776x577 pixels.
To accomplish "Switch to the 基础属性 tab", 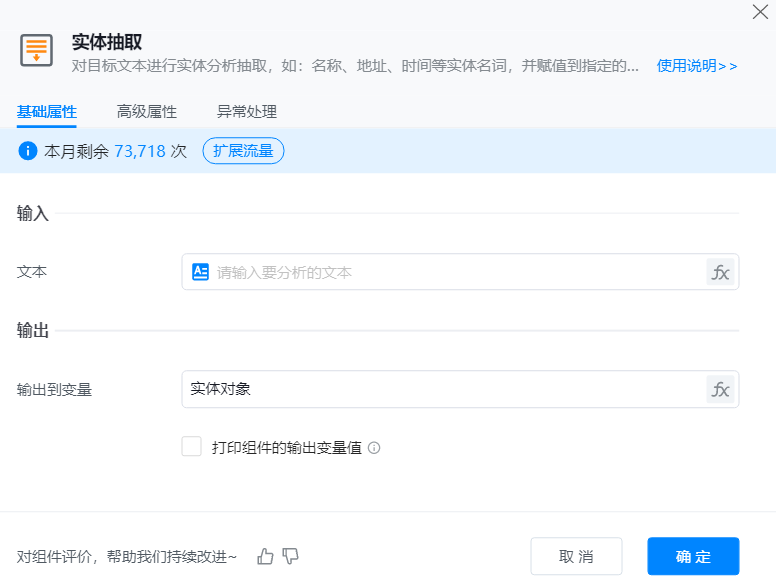I will (x=47, y=112).
